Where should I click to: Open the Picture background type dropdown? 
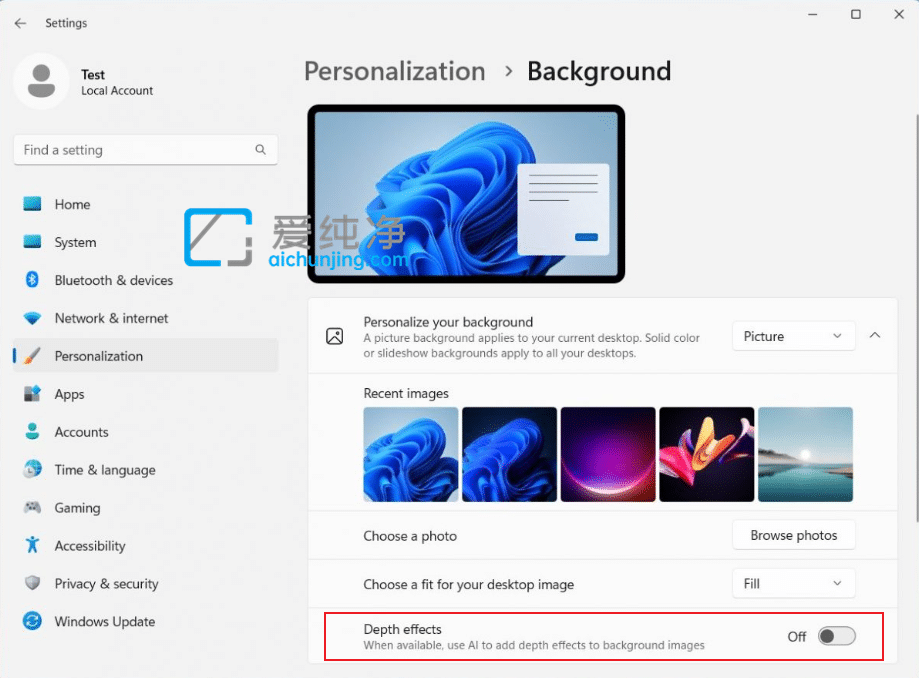[x=793, y=336]
